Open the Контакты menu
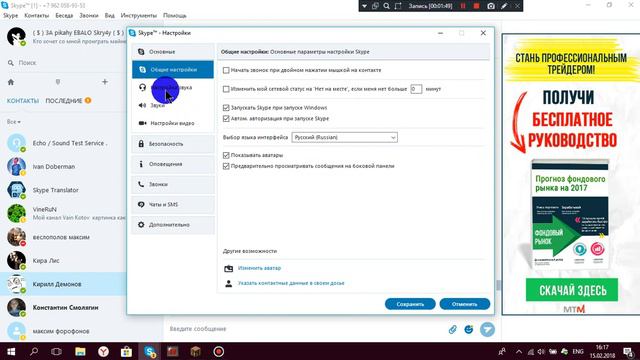640x360 pixels. [36, 16]
